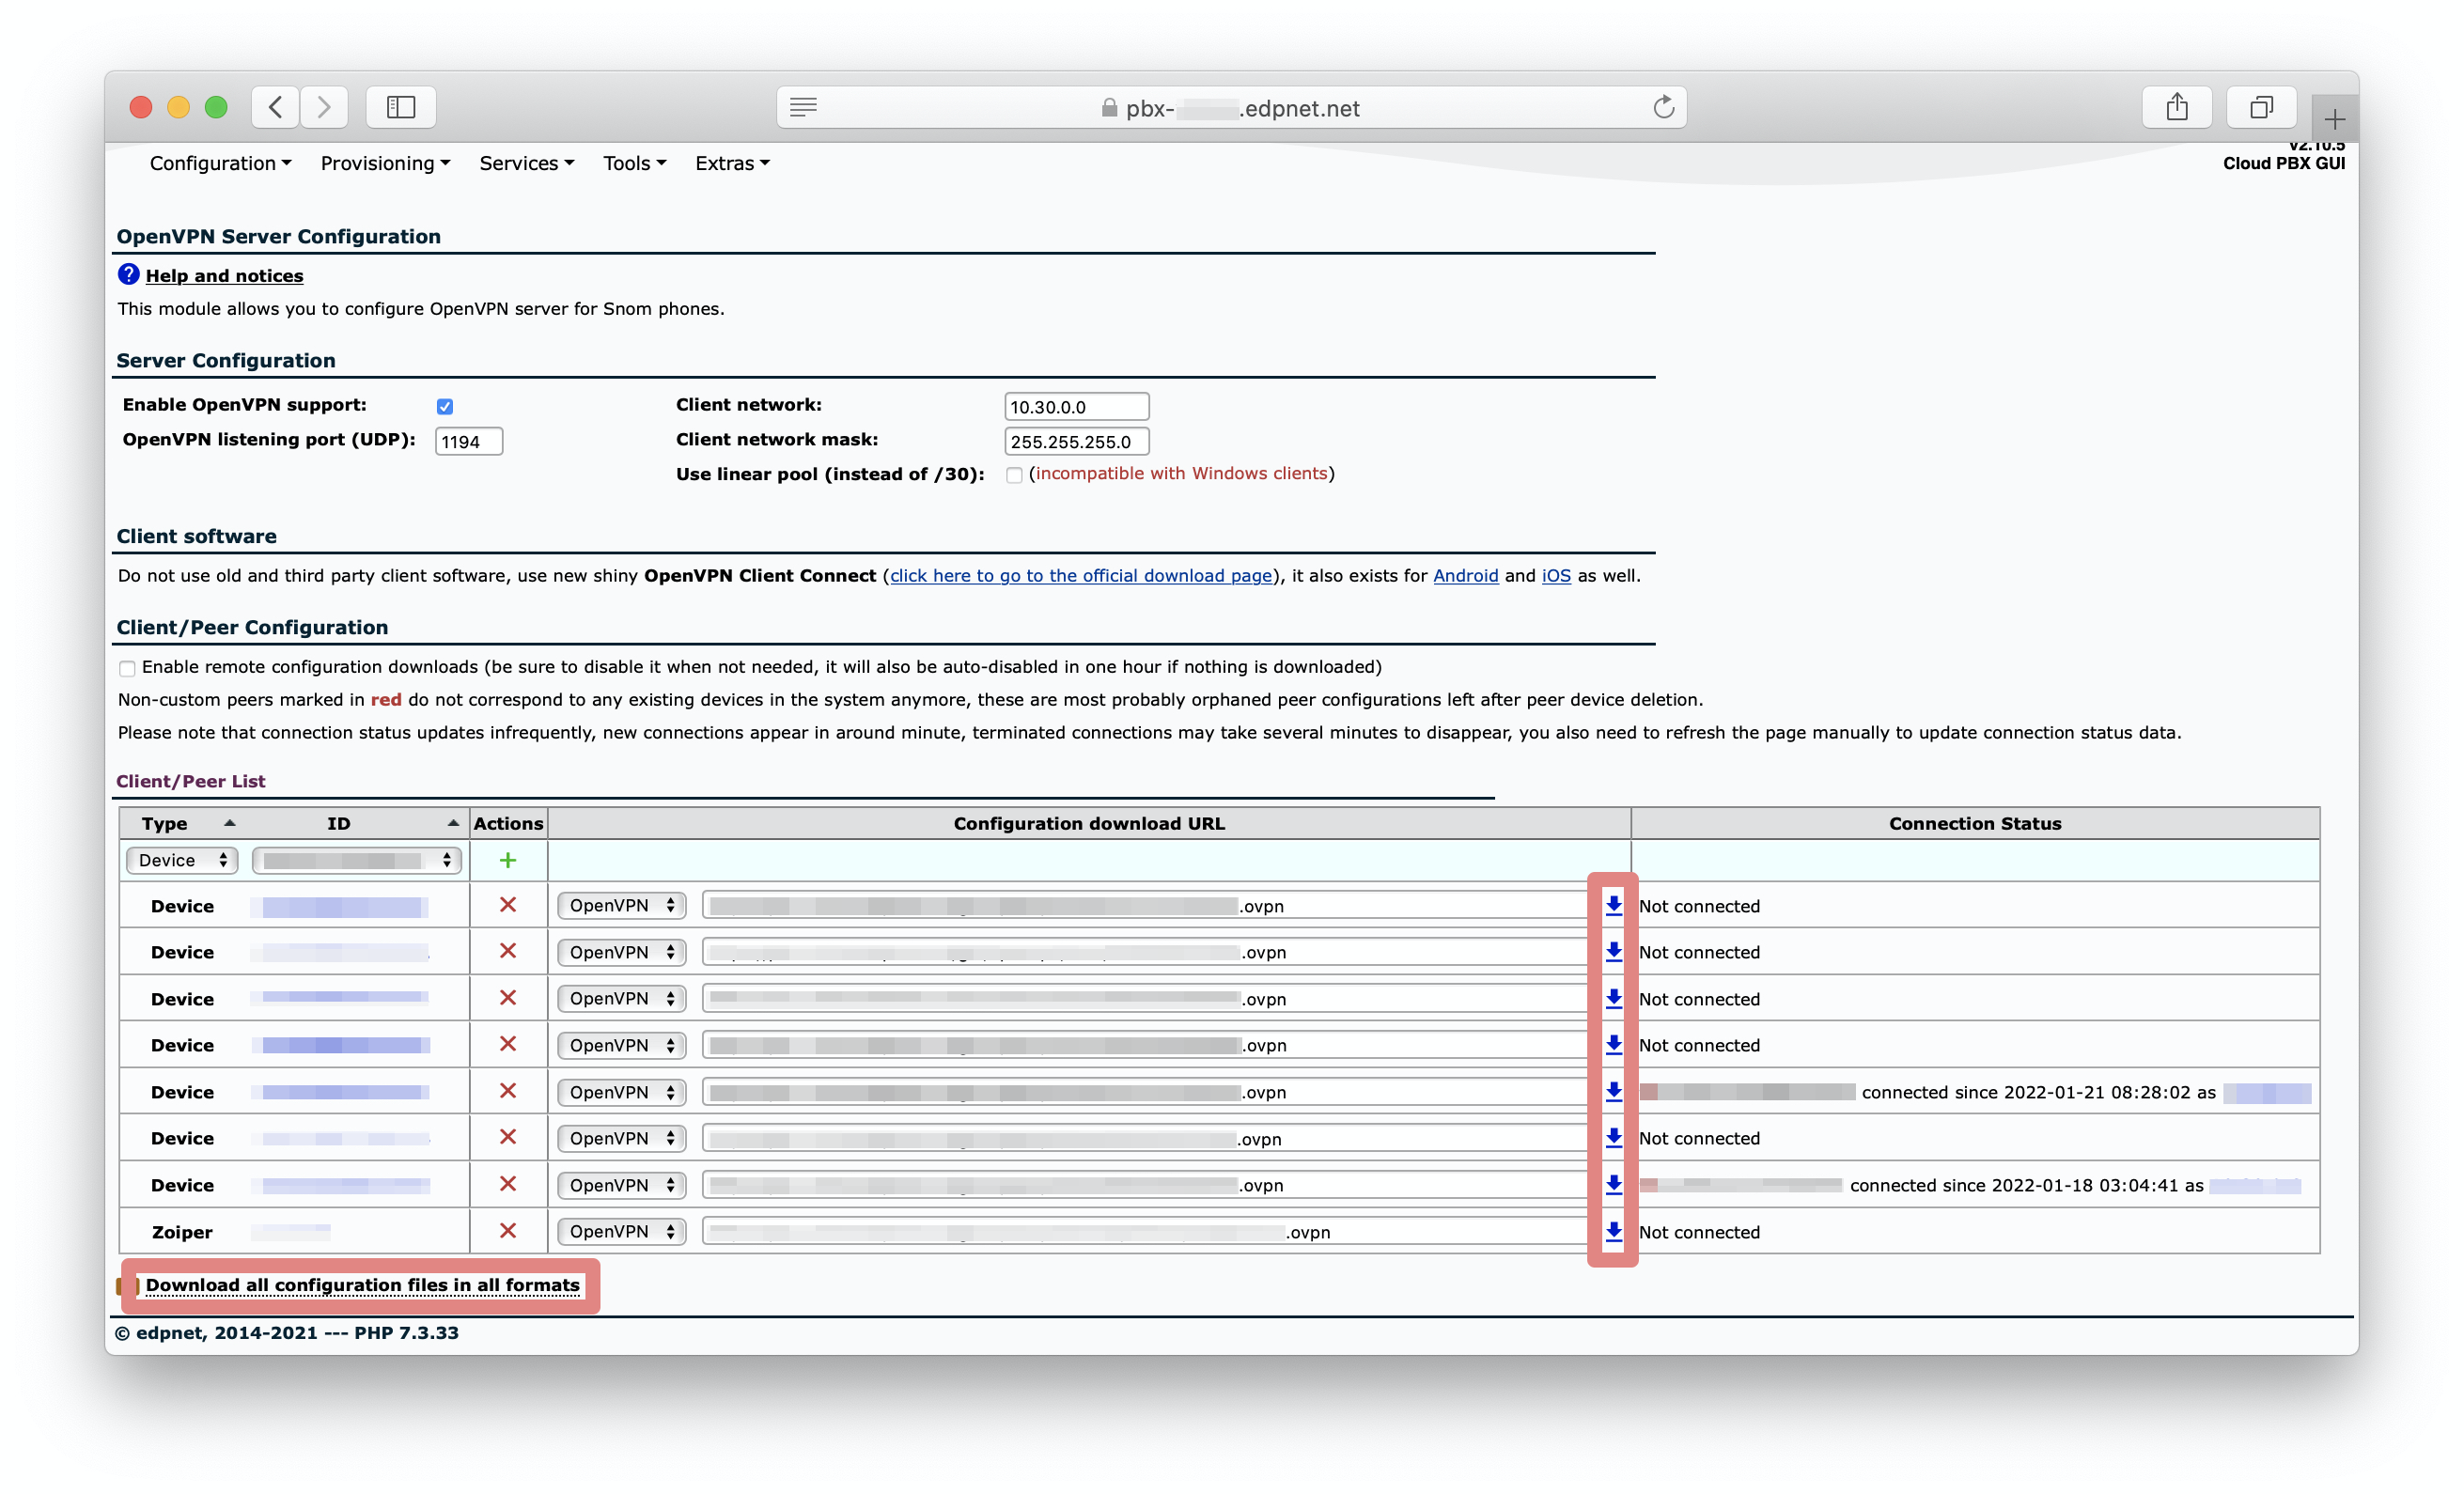
Task: Open the Device type dropdown in add row
Action: coord(182,860)
